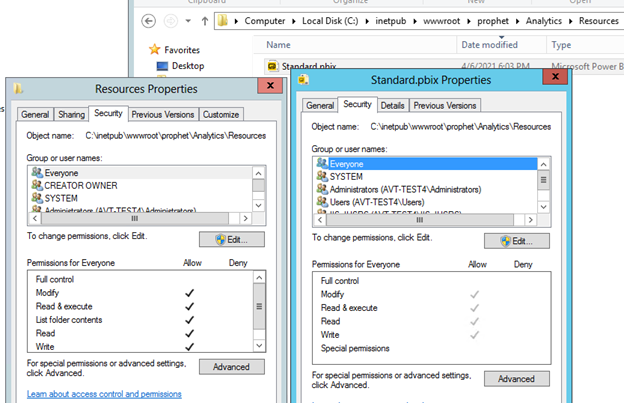The height and width of the screenshot is (403, 624).
Task: Click Favorites star icon in navigation pane
Action: 154,50
